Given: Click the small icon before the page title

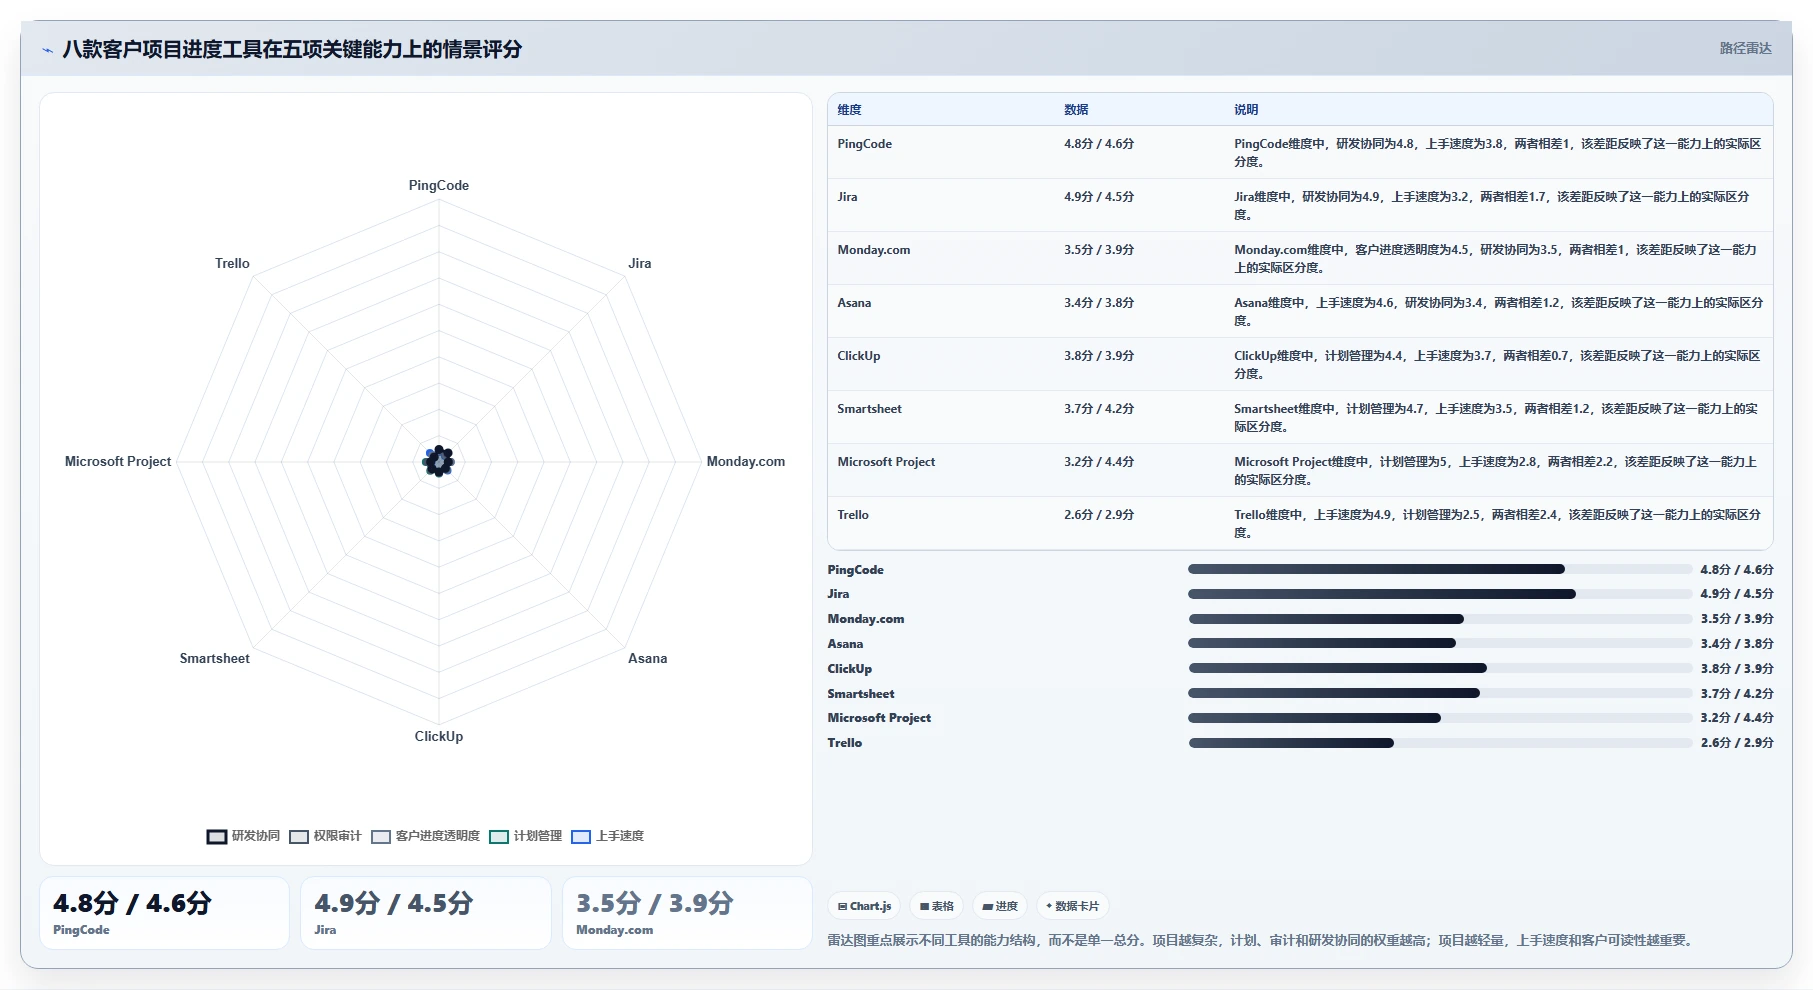Looking at the screenshot, I should pos(47,50).
